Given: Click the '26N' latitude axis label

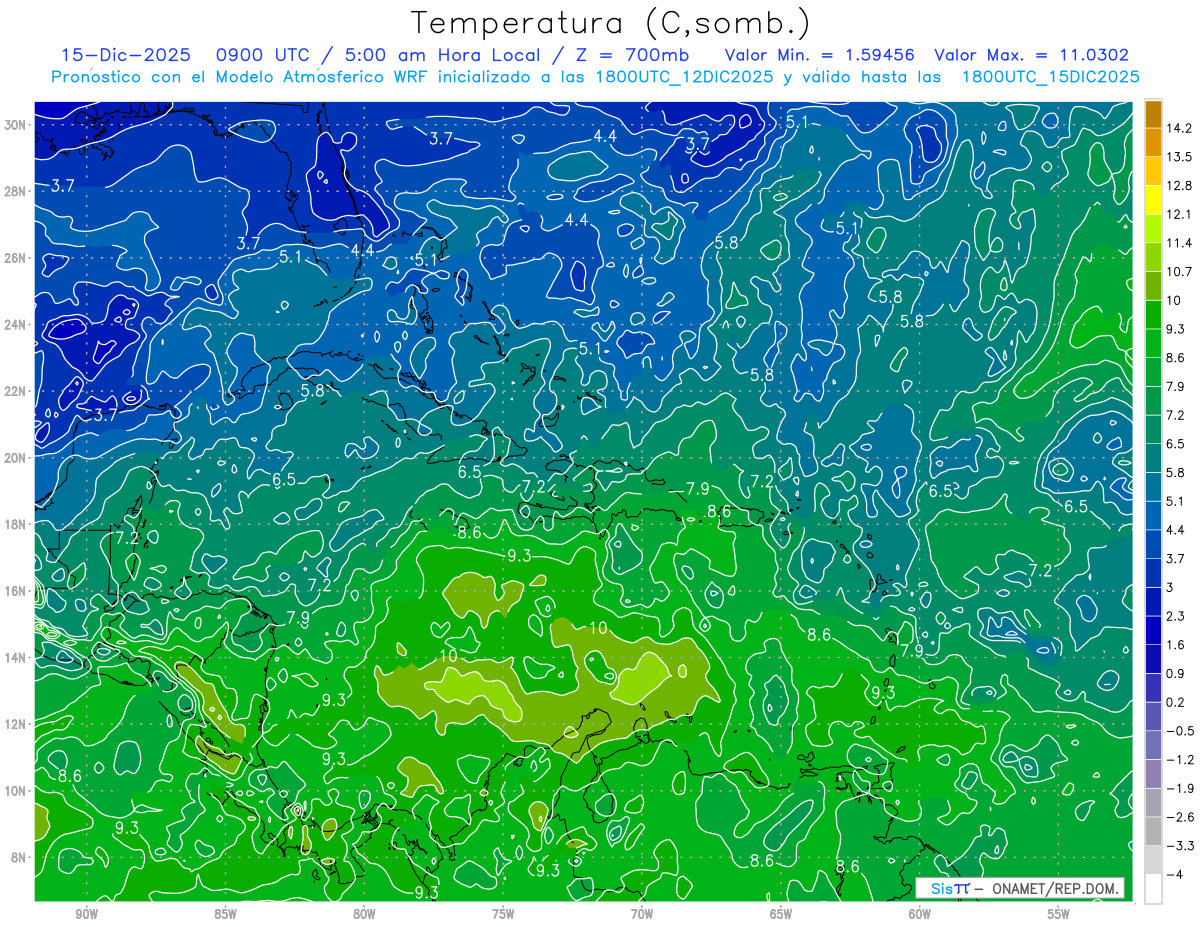Looking at the screenshot, I should 16,258.
